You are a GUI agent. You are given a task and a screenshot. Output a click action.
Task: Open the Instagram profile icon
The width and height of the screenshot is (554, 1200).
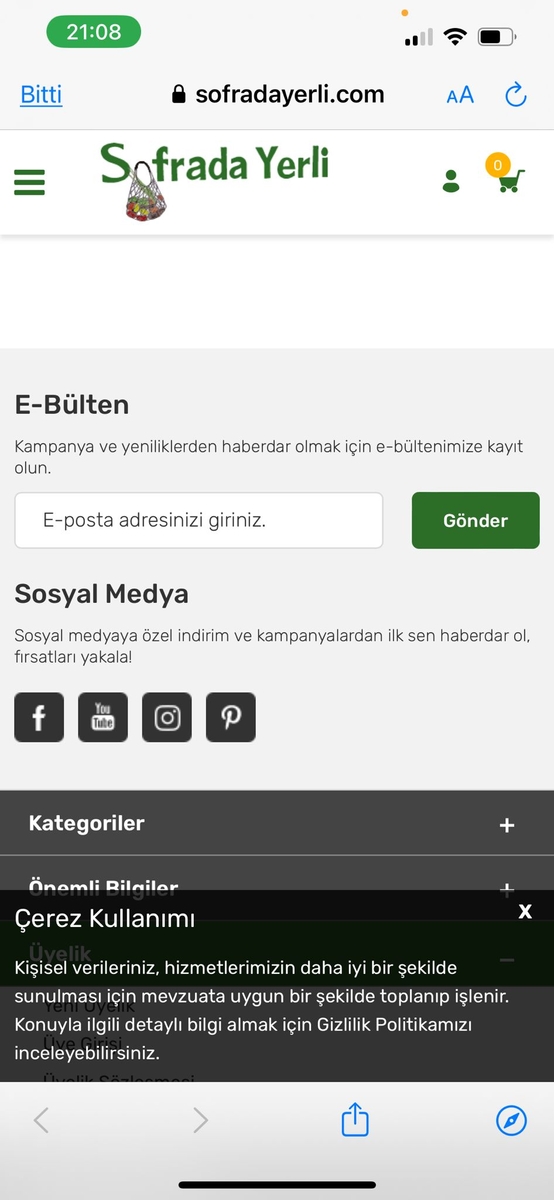(x=167, y=717)
